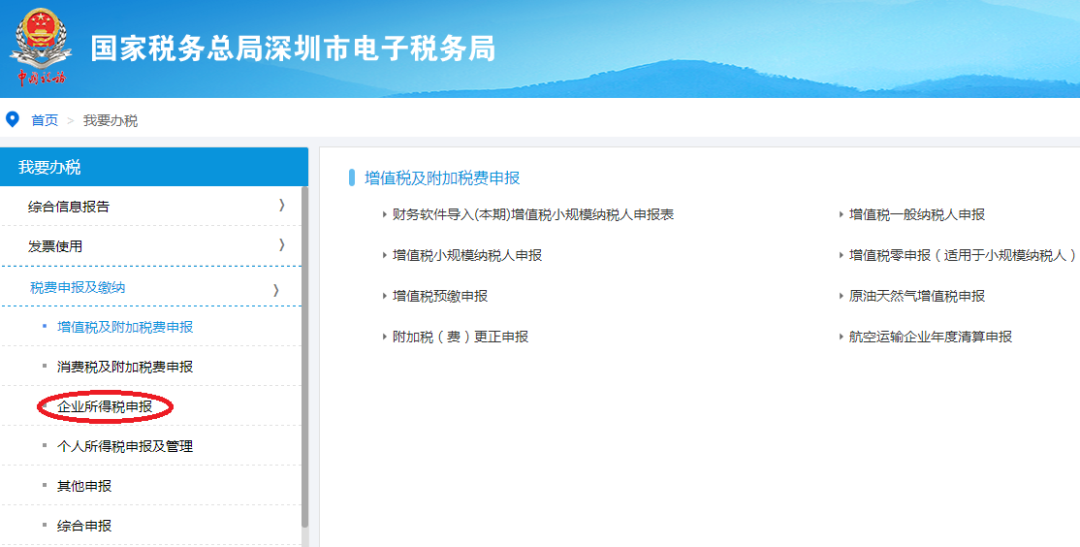Open 企业所得税申报 in sidebar
Screen dimensions: 1080x547
tap(105, 407)
